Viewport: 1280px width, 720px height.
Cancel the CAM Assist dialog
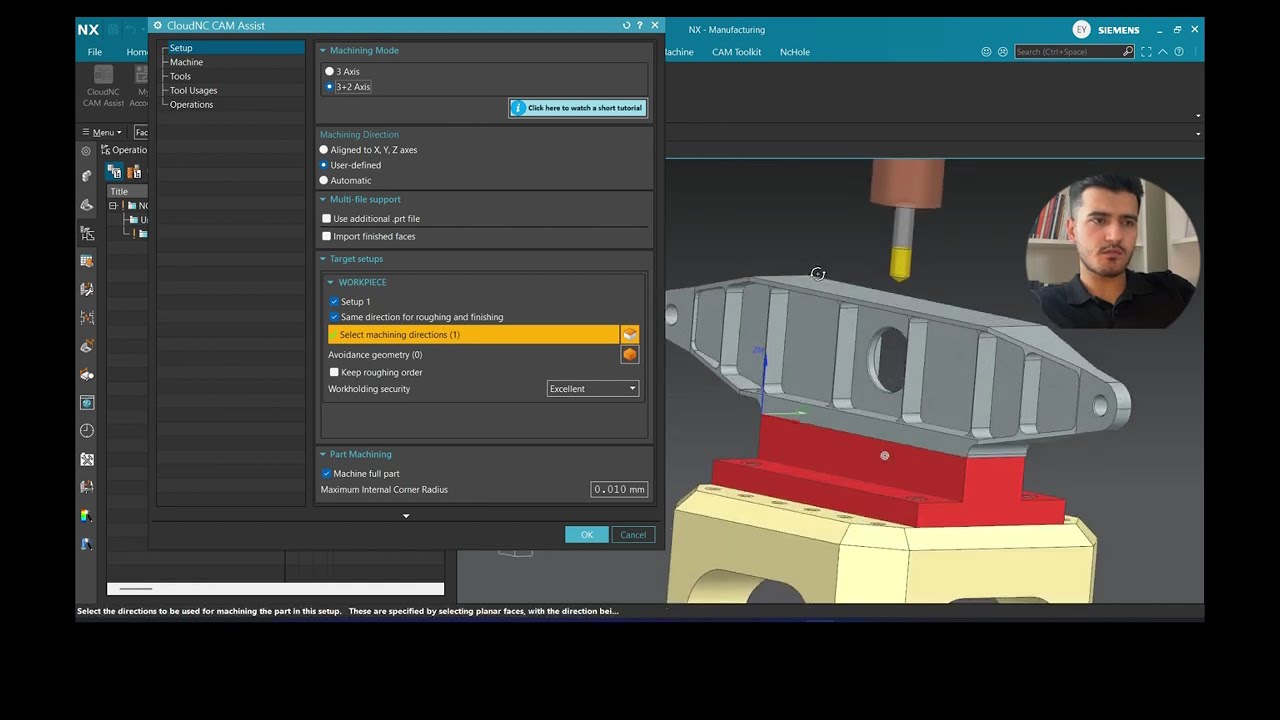click(x=633, y=535)
